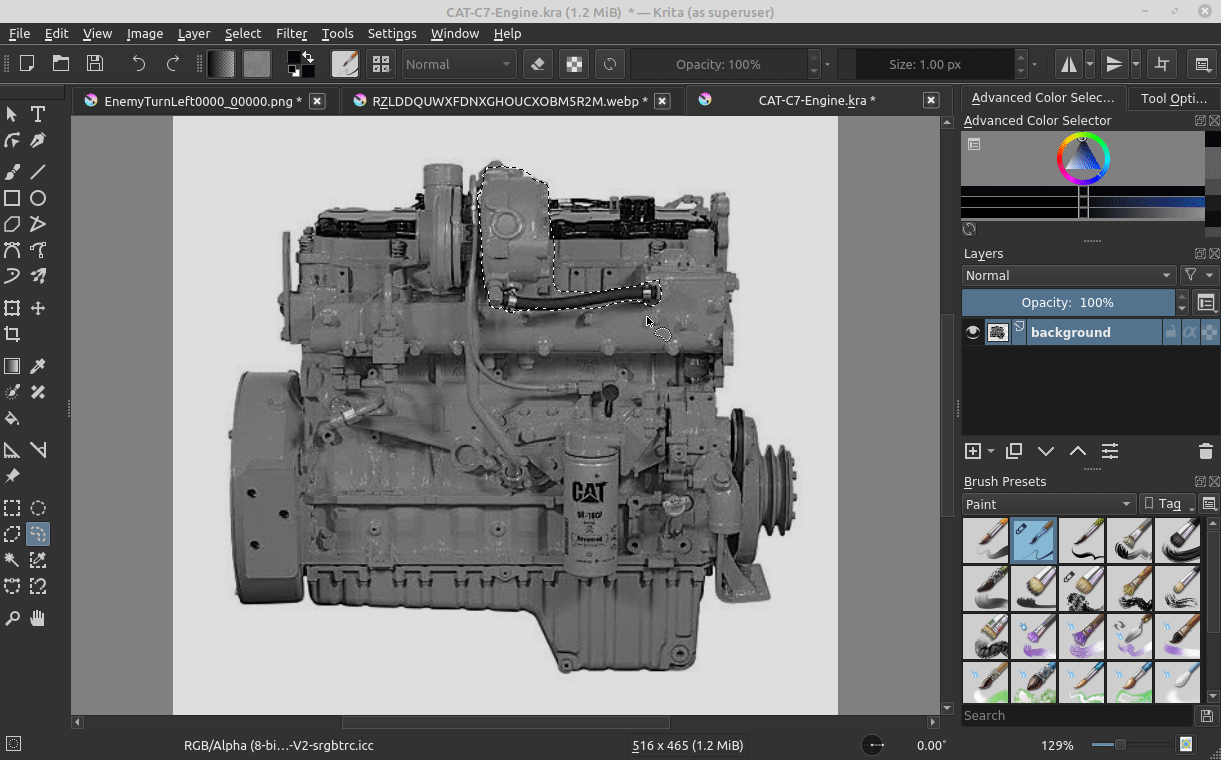The image size is (1221, 760).
Task: Delete layer with trash icon
Action: click(x=1205, y=451)
